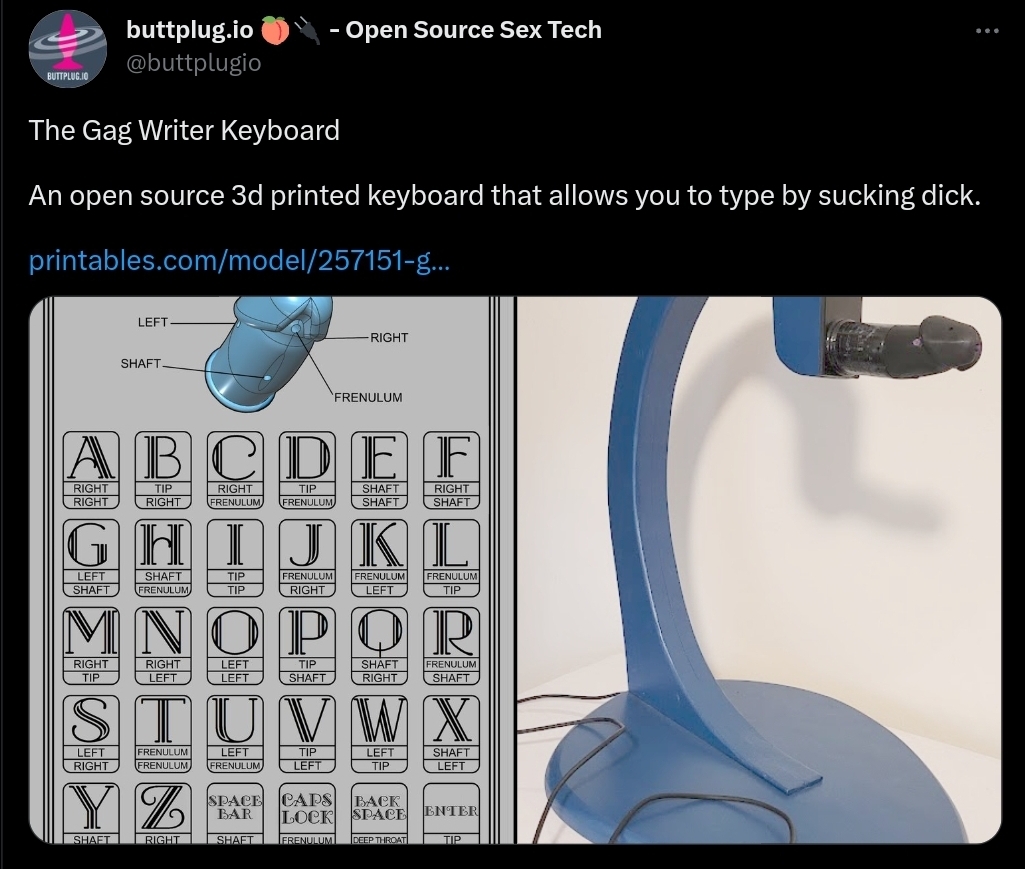The height and width of the screenshot is (869, 1025).
Task: Open the buttplug.io profile avatar
Action: pos(68,49)
